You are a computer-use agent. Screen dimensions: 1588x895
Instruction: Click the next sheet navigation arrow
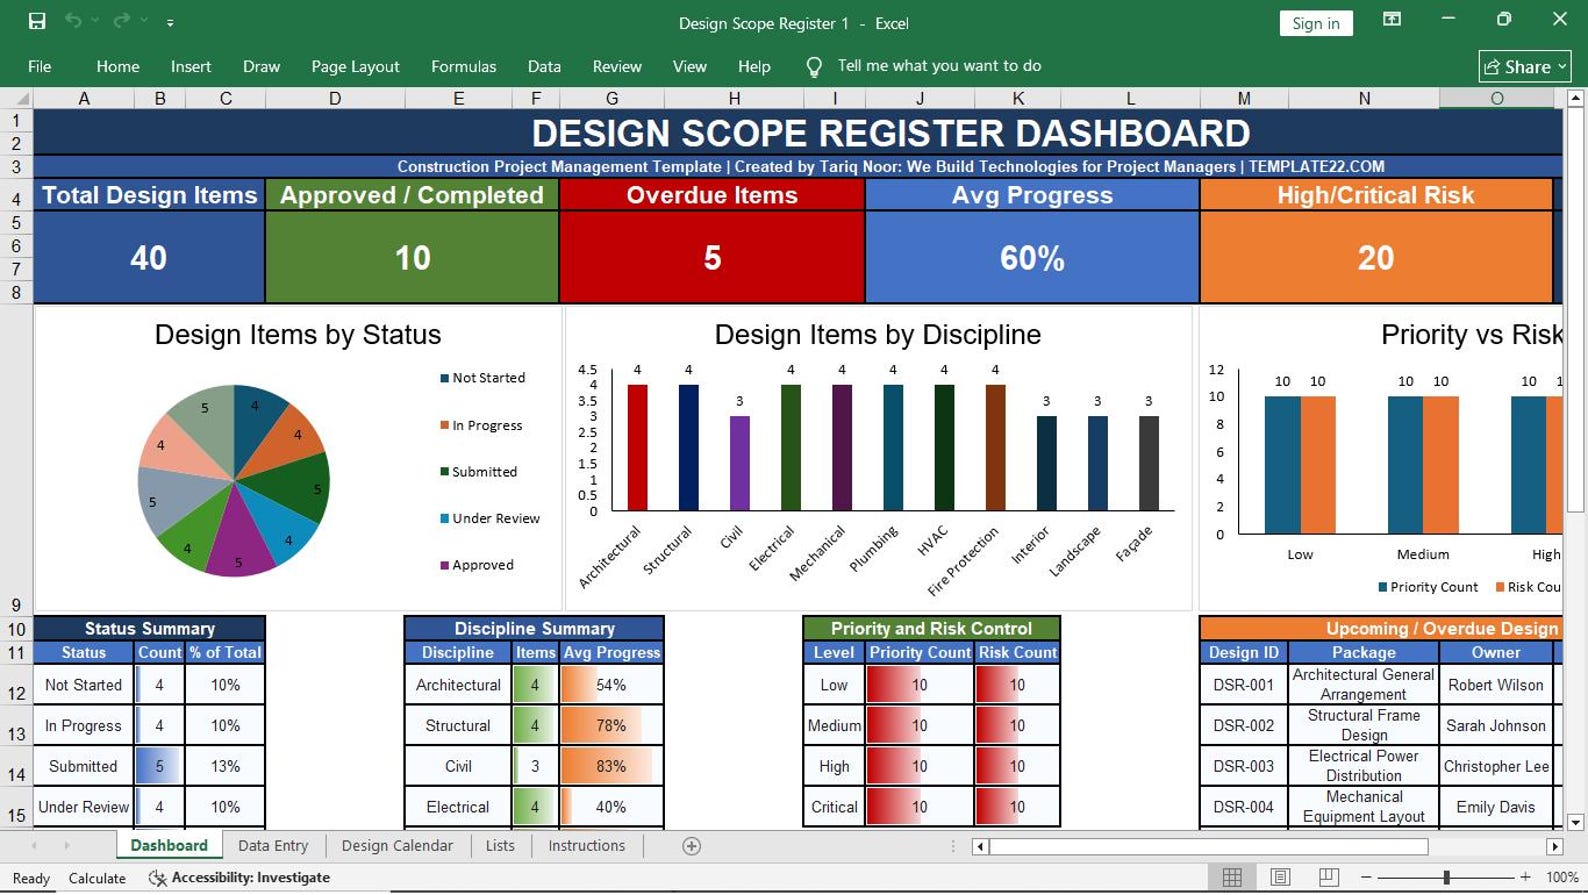pos(67,846)
